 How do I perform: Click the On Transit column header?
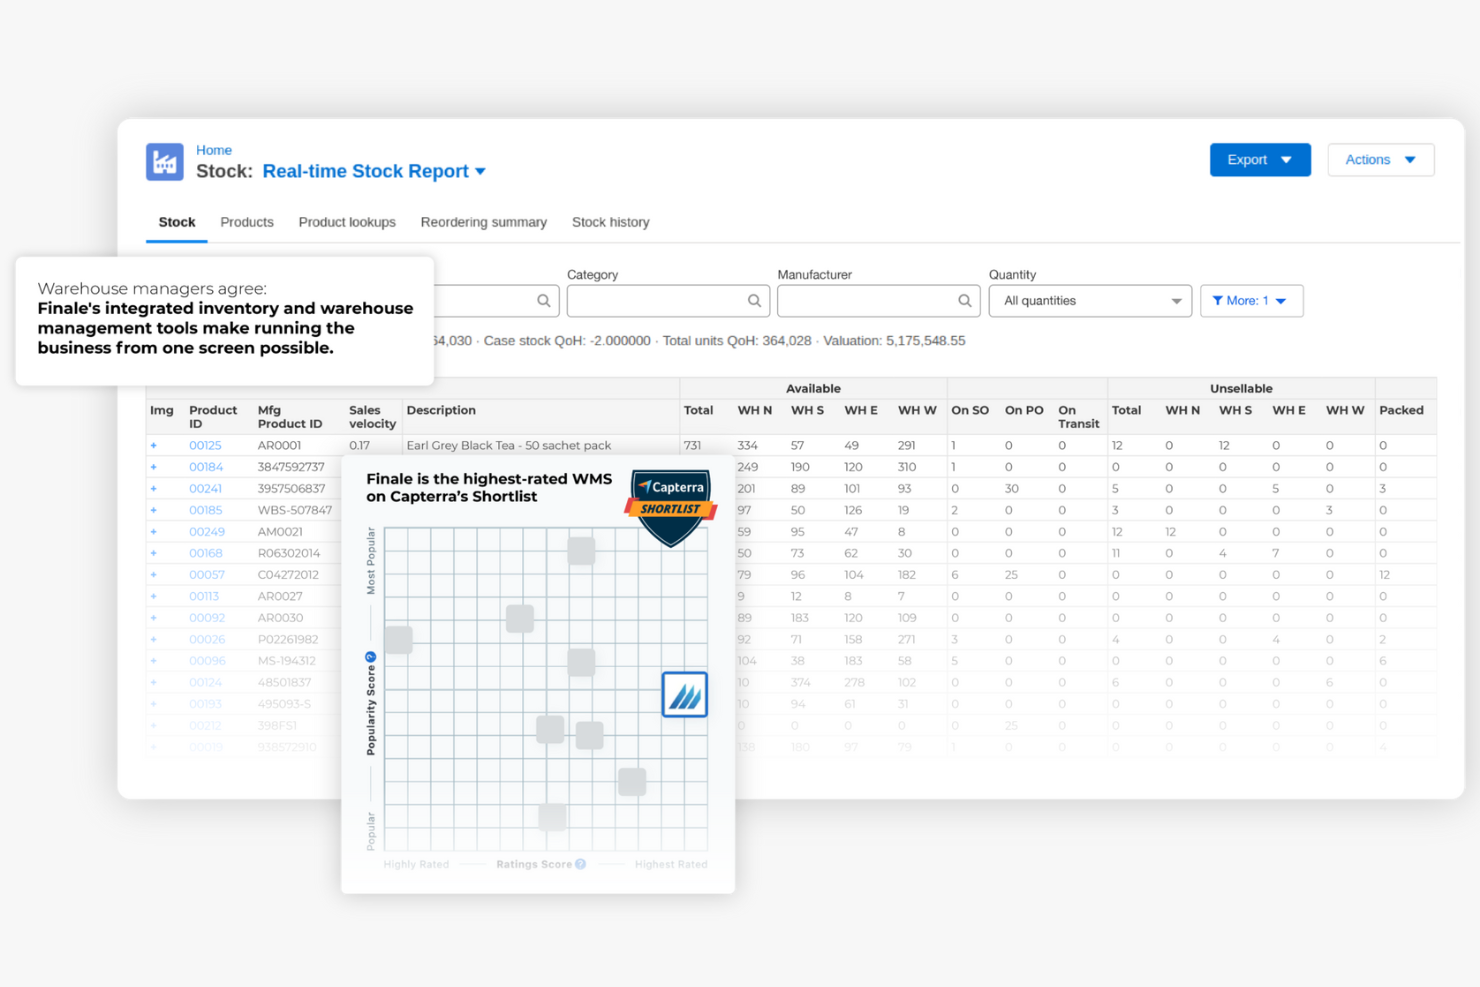[x=1079, y=417]
